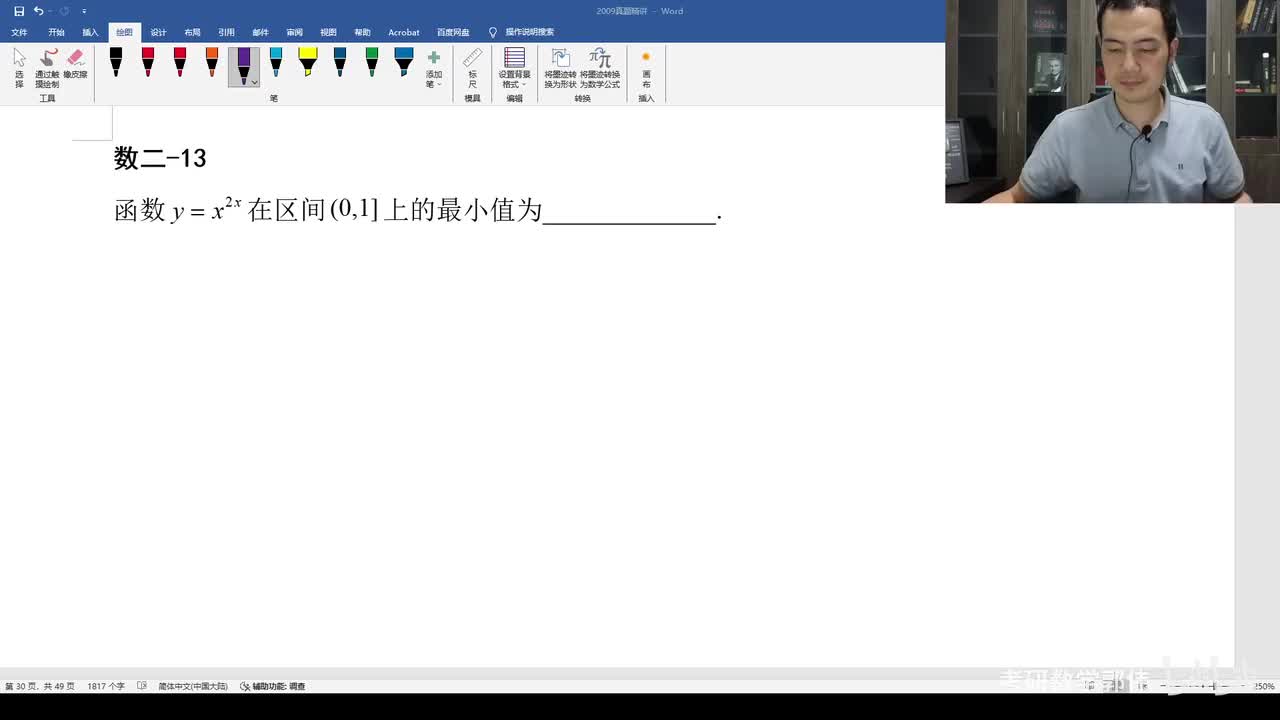1280x720 pixels.
Task: Open the 邮件 ribbon tab
Action: 260,32
